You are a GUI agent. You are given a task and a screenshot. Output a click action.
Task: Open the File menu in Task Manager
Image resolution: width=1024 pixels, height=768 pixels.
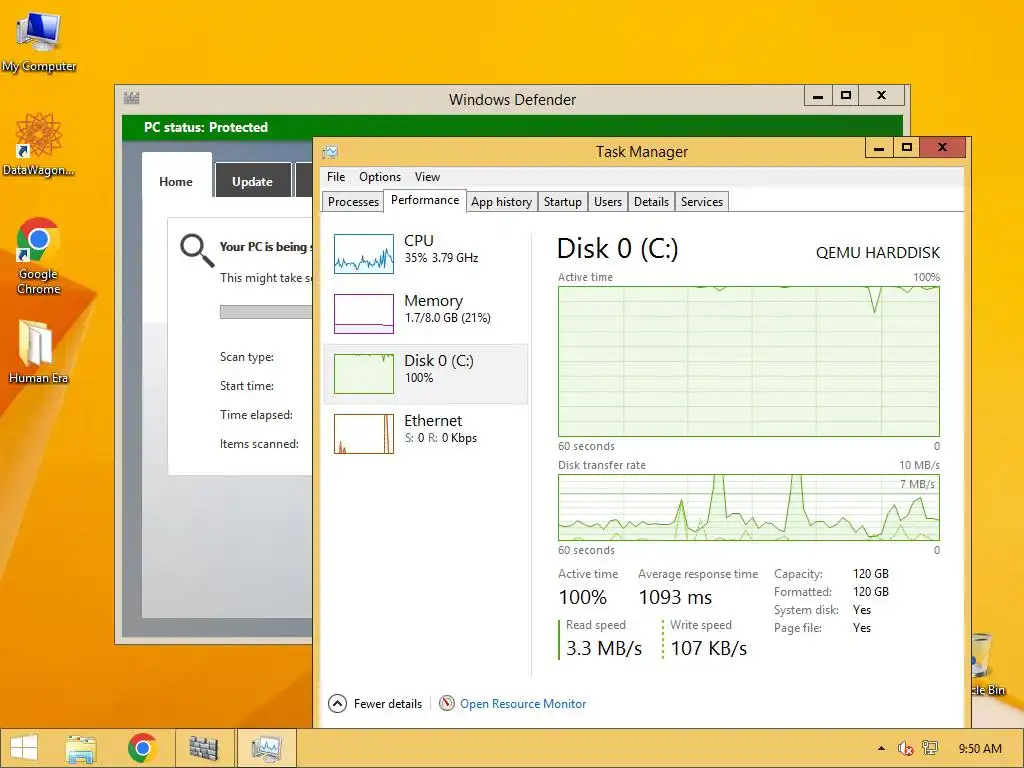336,177
